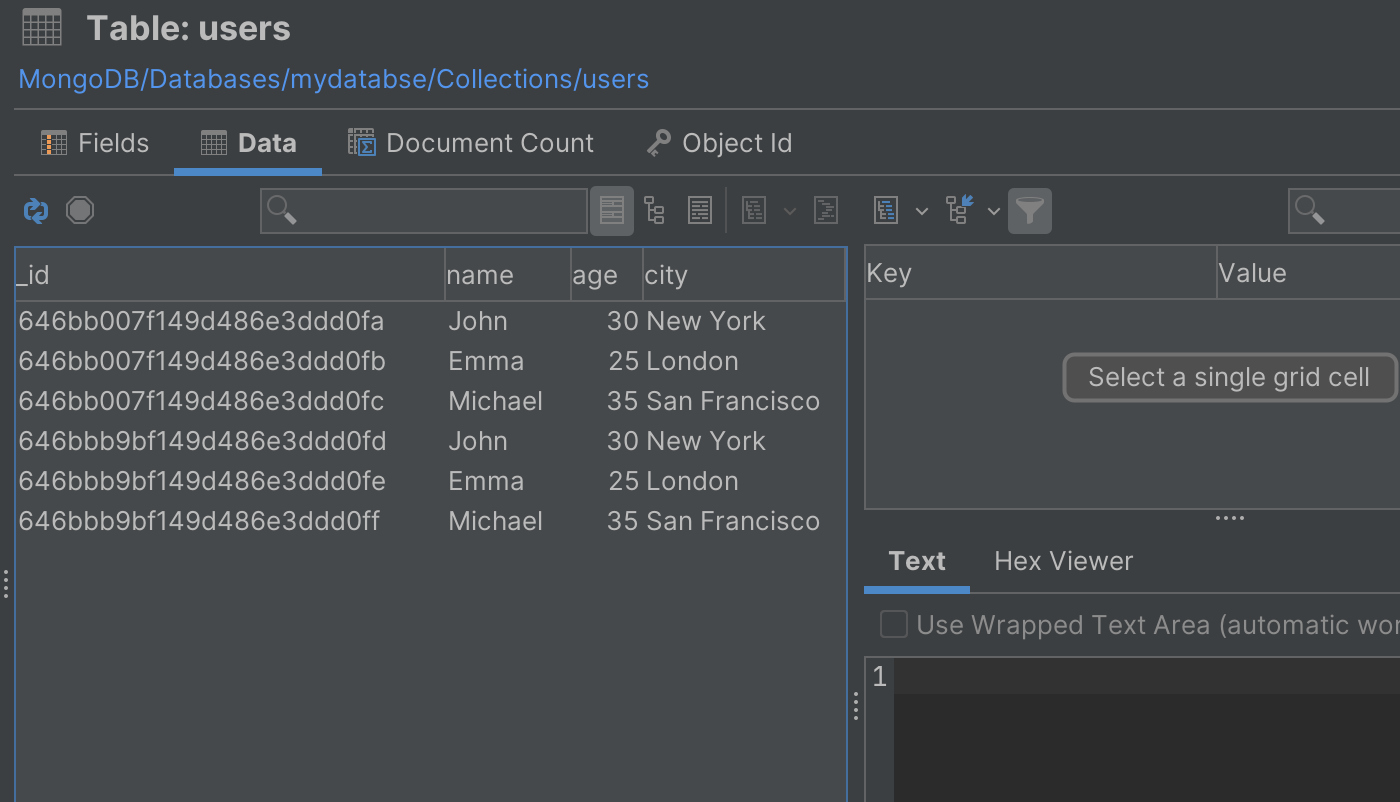Click the tree import icon with blue arrow

point(959,211)
